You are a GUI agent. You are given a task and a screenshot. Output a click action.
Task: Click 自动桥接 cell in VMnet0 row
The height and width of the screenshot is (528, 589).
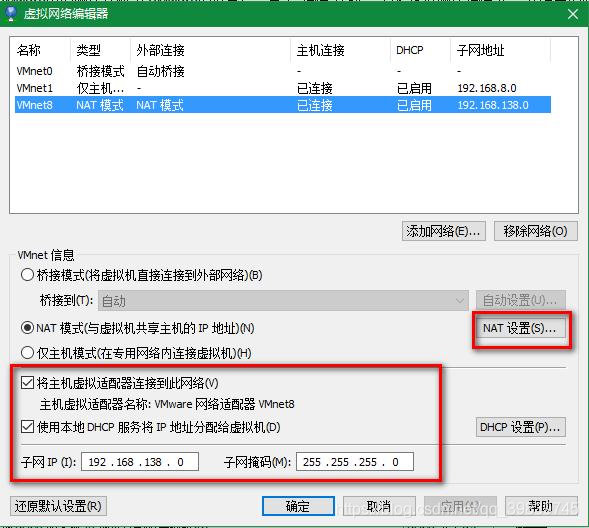click(x=160, y=71)
